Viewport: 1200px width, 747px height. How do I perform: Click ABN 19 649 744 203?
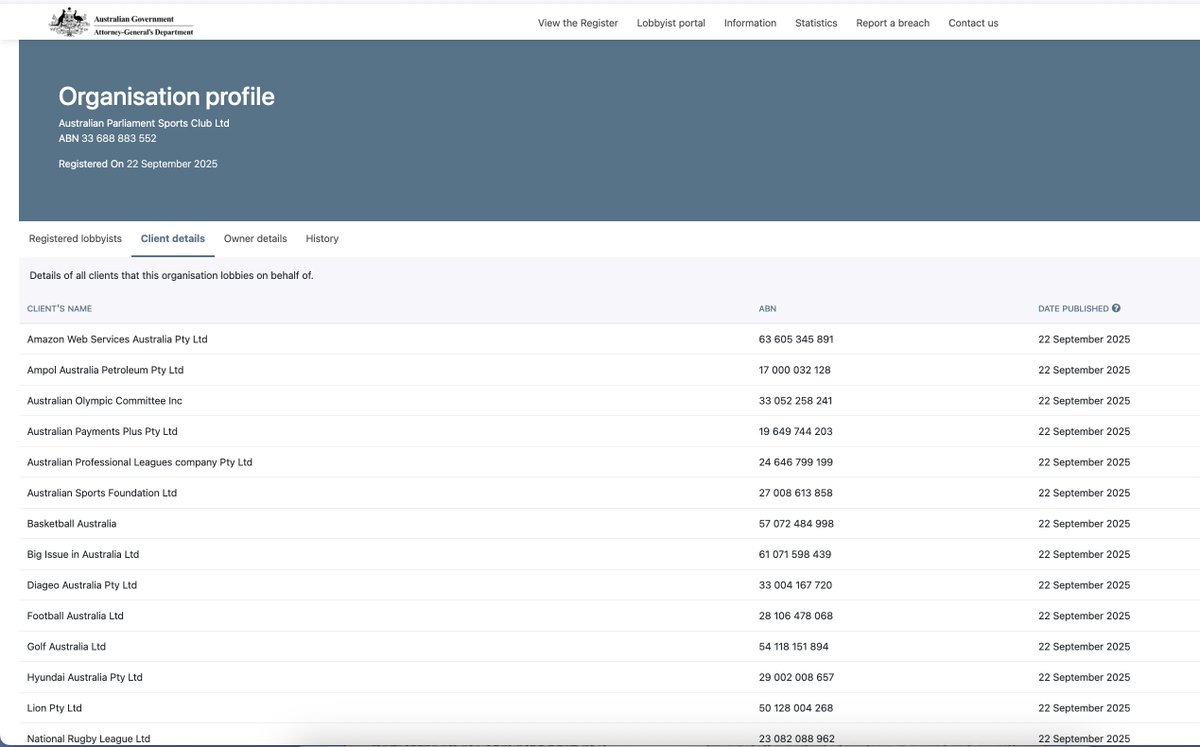tap(796, 432)
